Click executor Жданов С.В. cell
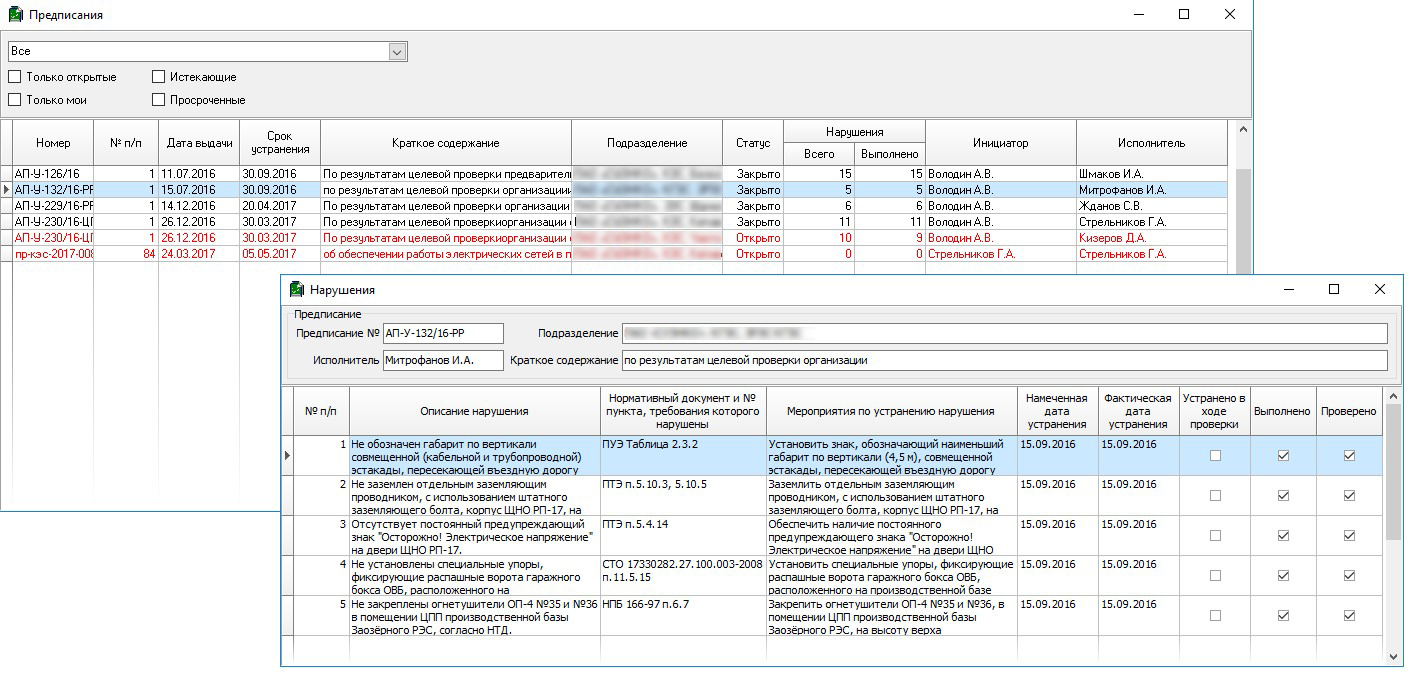The image size is (1416, 682). click(x=1152, y=206)
